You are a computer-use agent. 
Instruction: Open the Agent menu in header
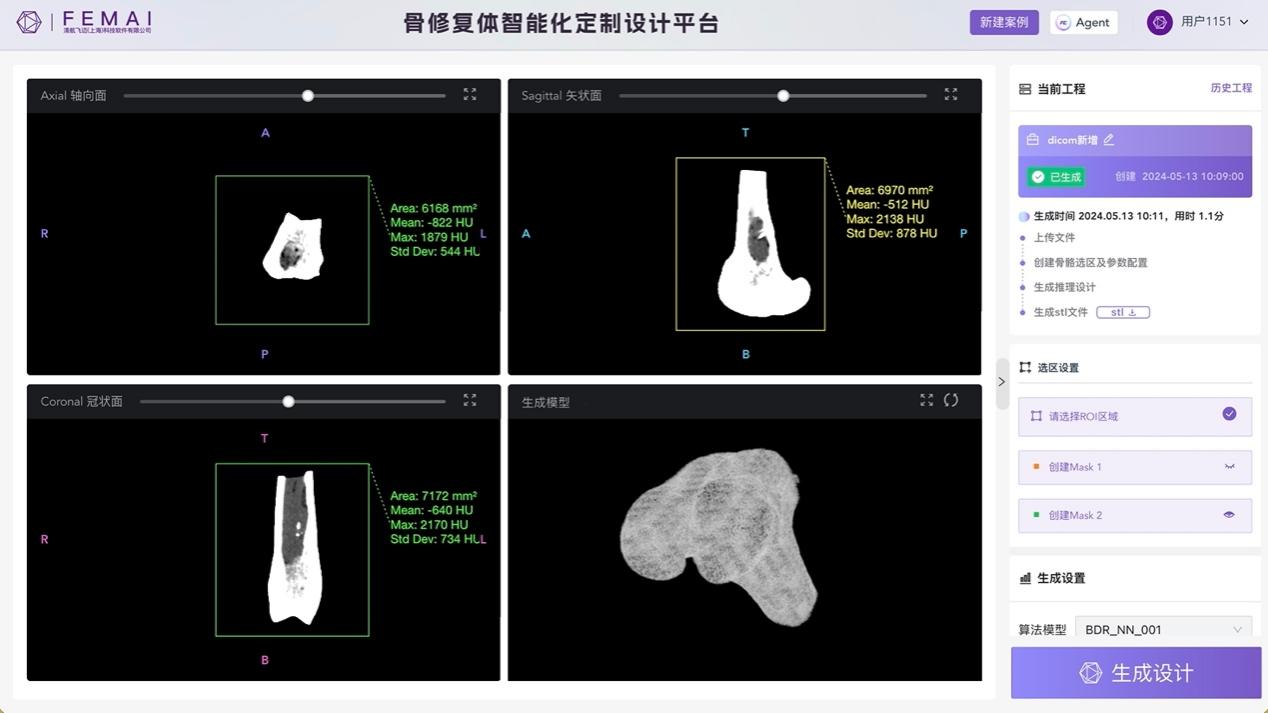(1083, 22)
